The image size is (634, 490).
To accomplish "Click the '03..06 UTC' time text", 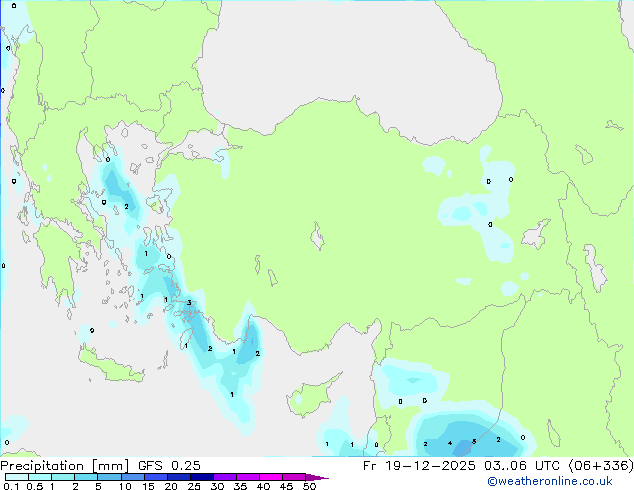I will (522, 466).
